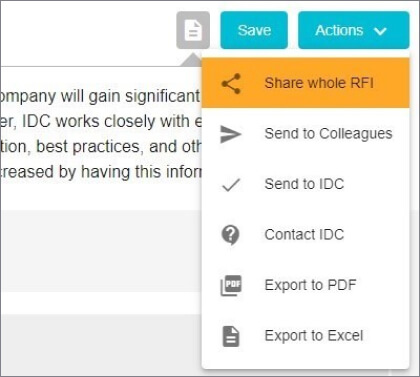This screenshot has width=420, height=377.
Task: Save the current RFI
Action: (254, 30)
